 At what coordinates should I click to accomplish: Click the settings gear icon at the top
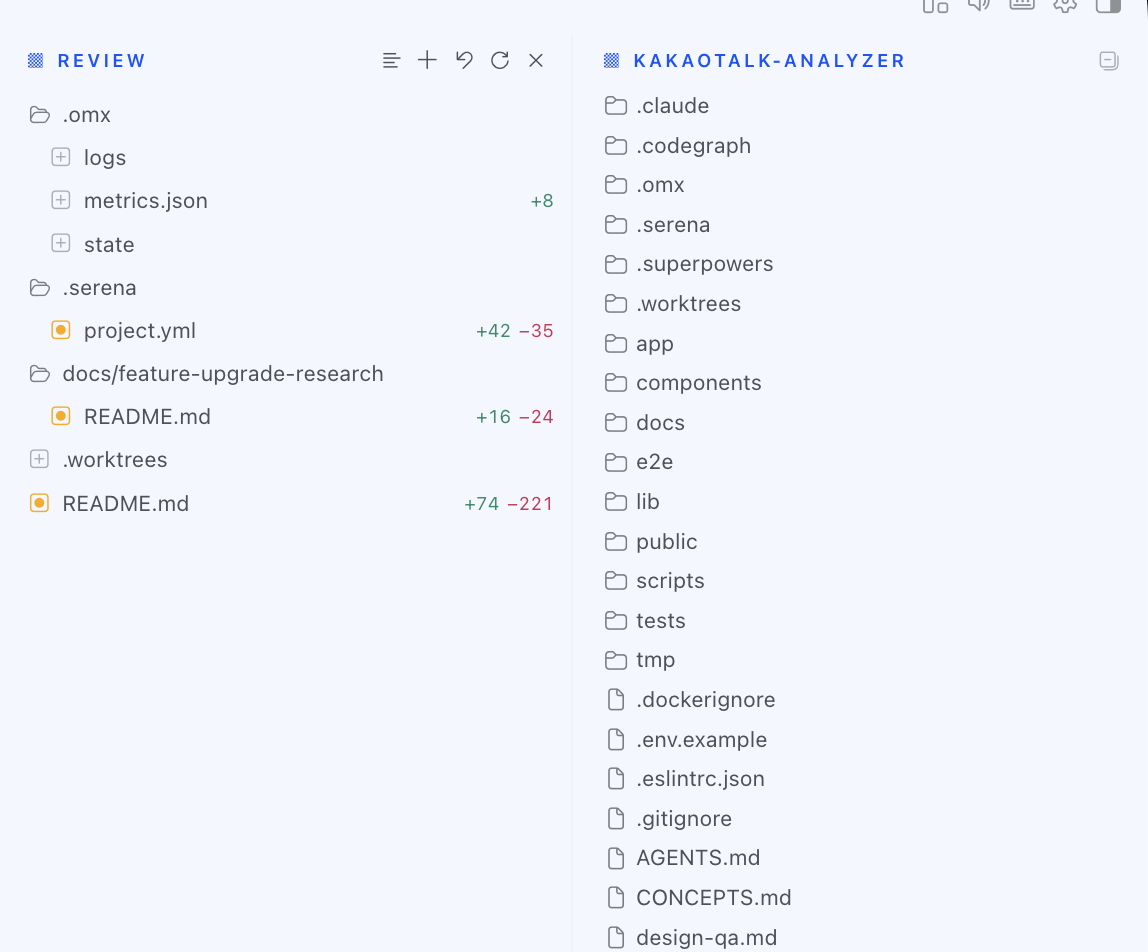coord(1065,4)
